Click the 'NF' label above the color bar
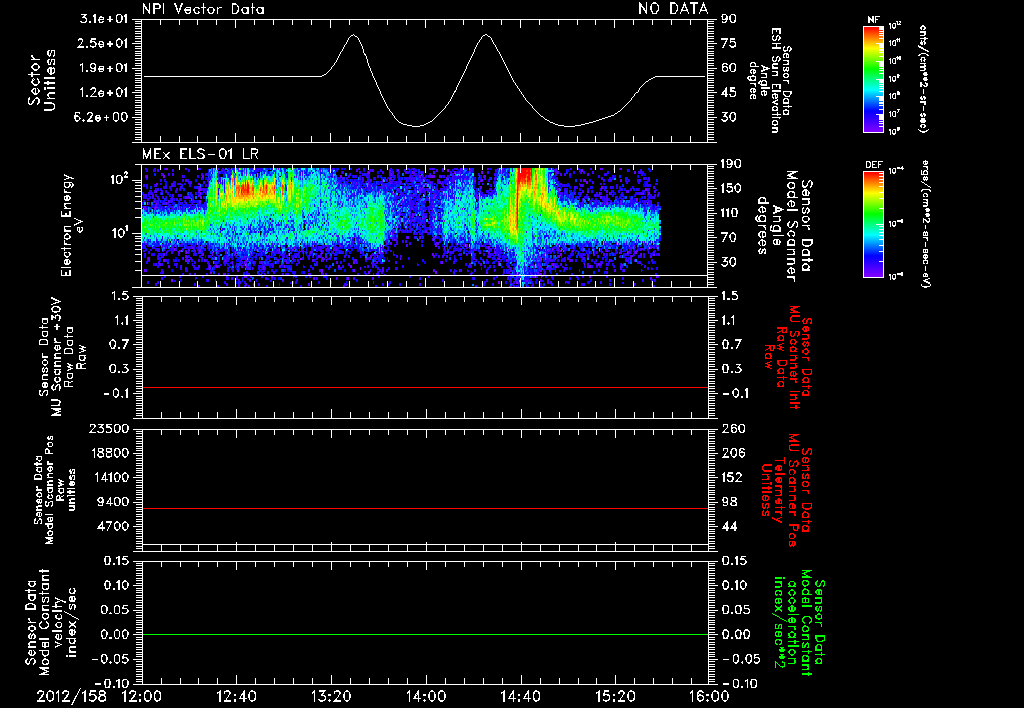This screenshot has height=708, width=1024. [x=873, y=20]
